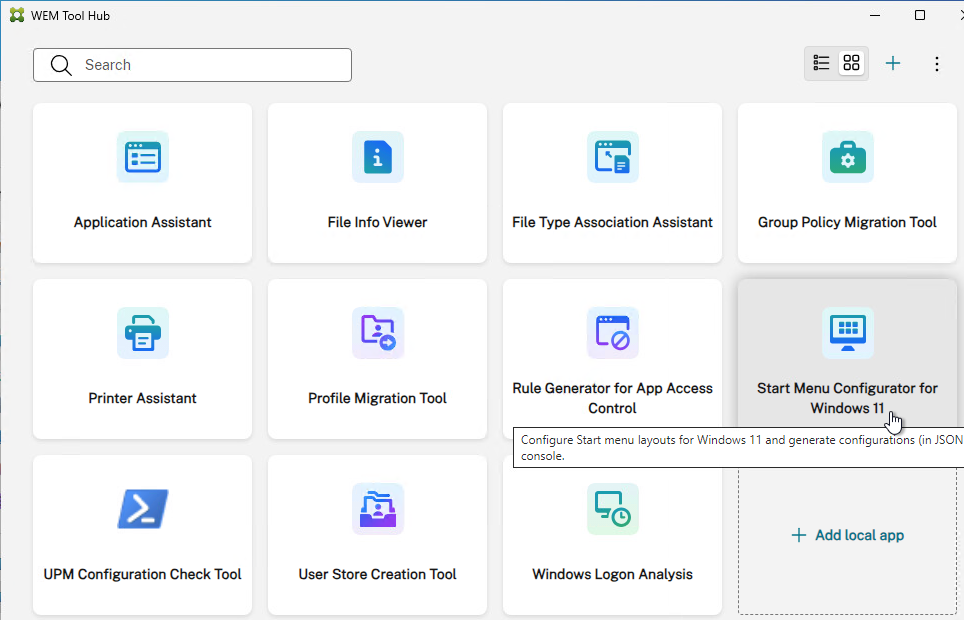Launch File Info Viewer via its icon
The width and height of the screenshot is (964, 620).
click(x=377, y=157)
